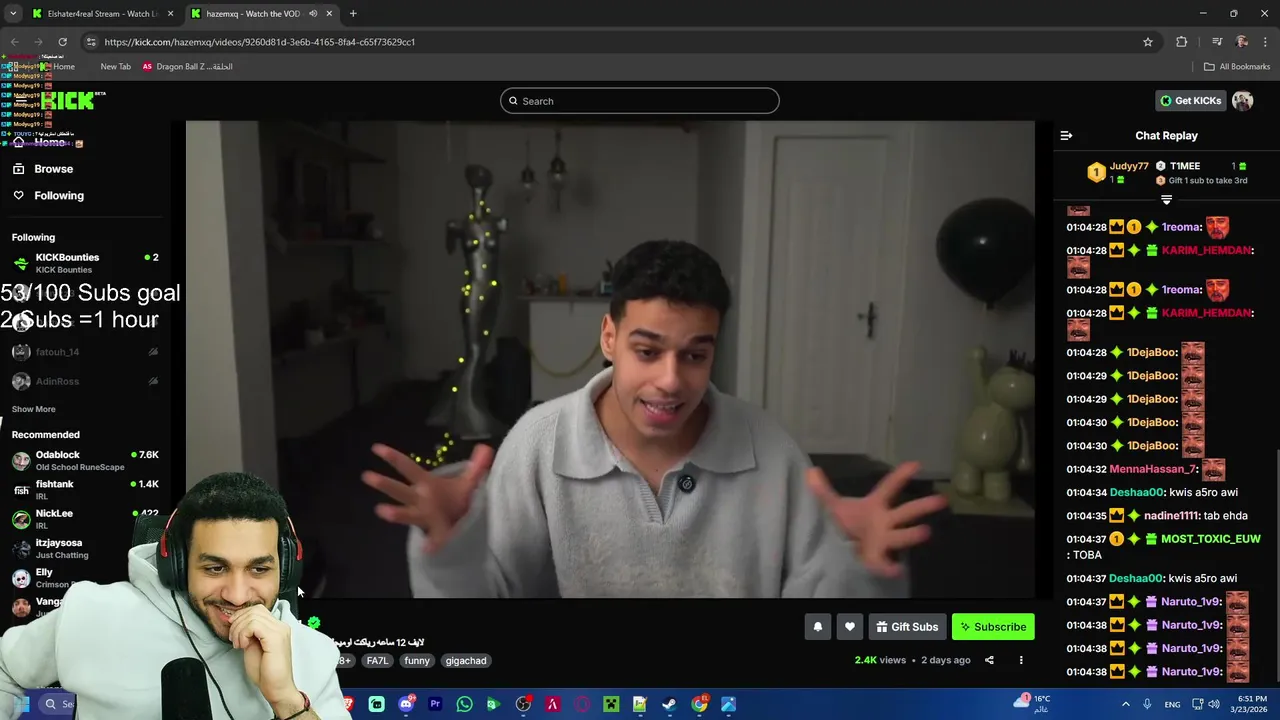
Task: Open site information icon in address bar
Action: (91, 42)
